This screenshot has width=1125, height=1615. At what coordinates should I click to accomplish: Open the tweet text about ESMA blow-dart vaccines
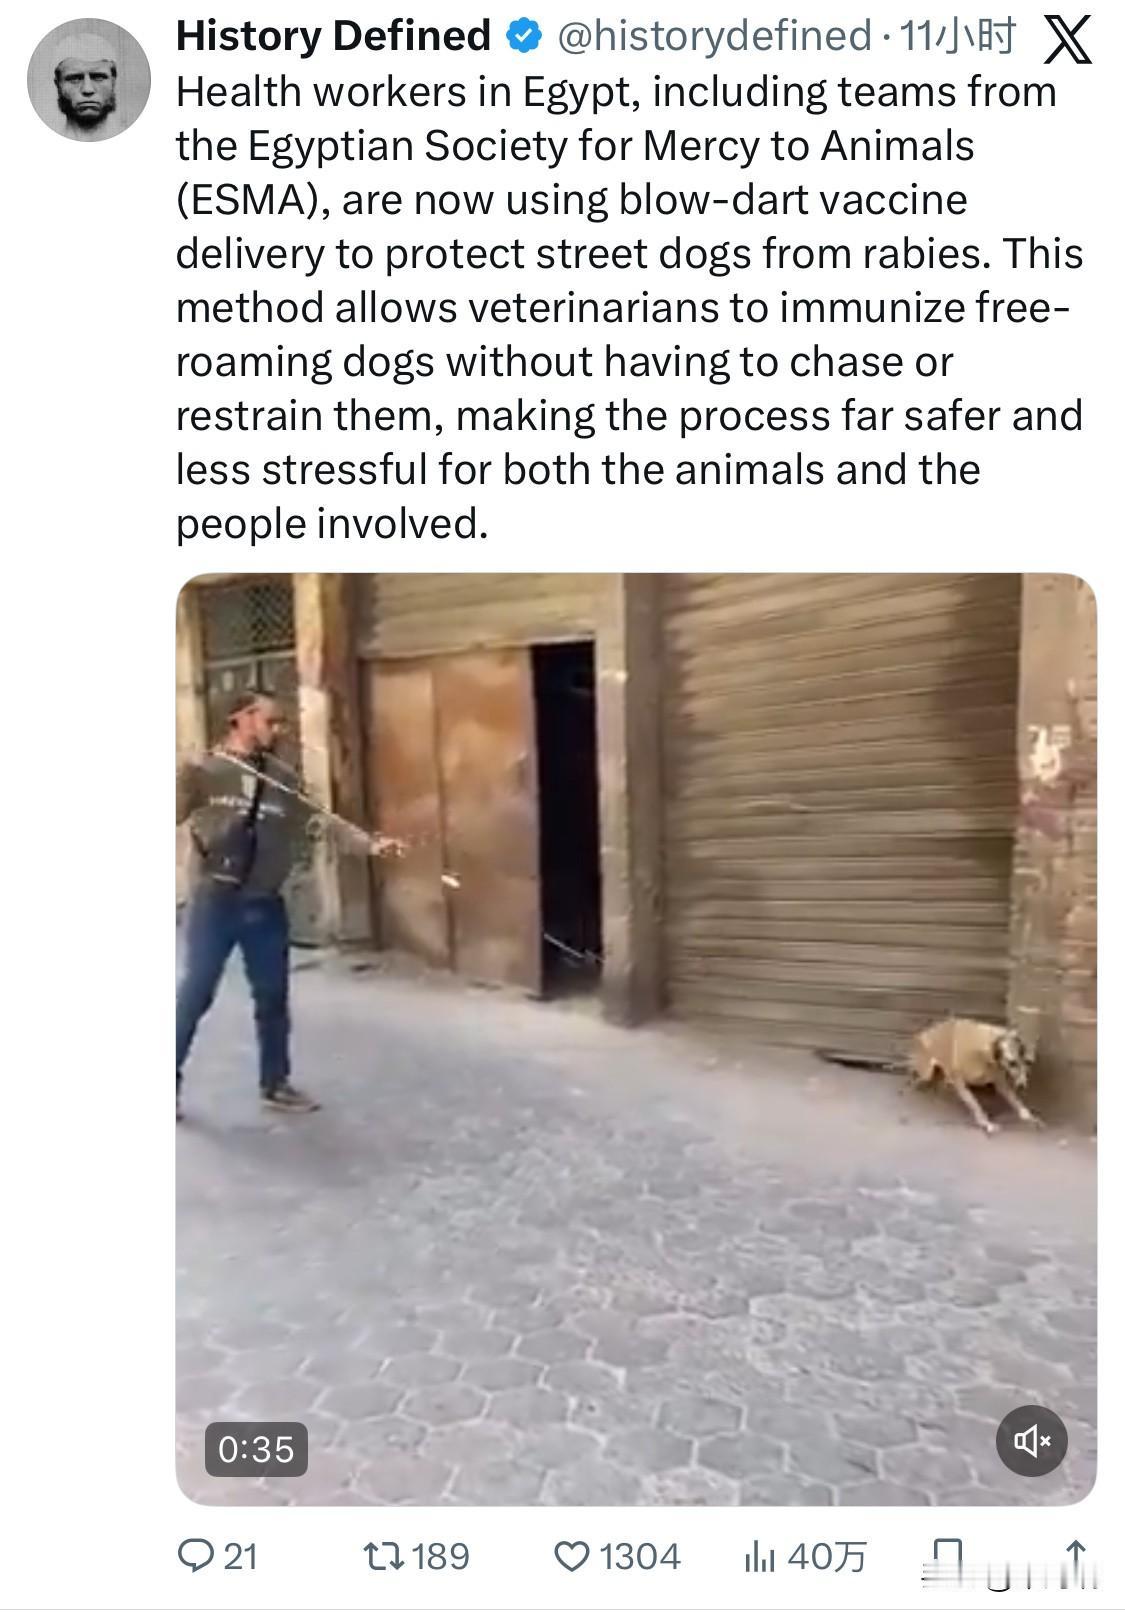click(x=630, y=308)
